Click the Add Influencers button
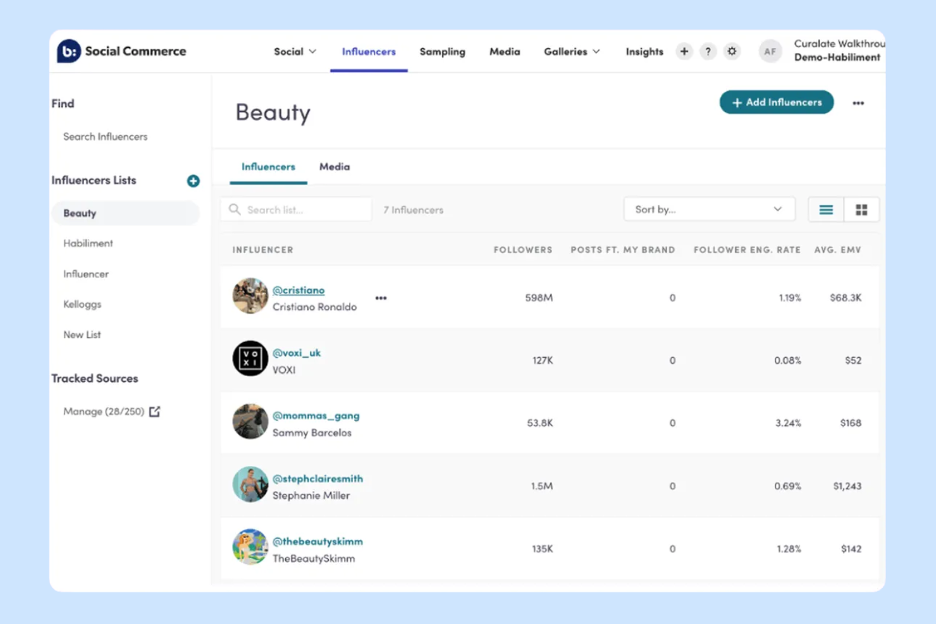The image size is (936, 624). pyautogui.click(x=776, y=102)
